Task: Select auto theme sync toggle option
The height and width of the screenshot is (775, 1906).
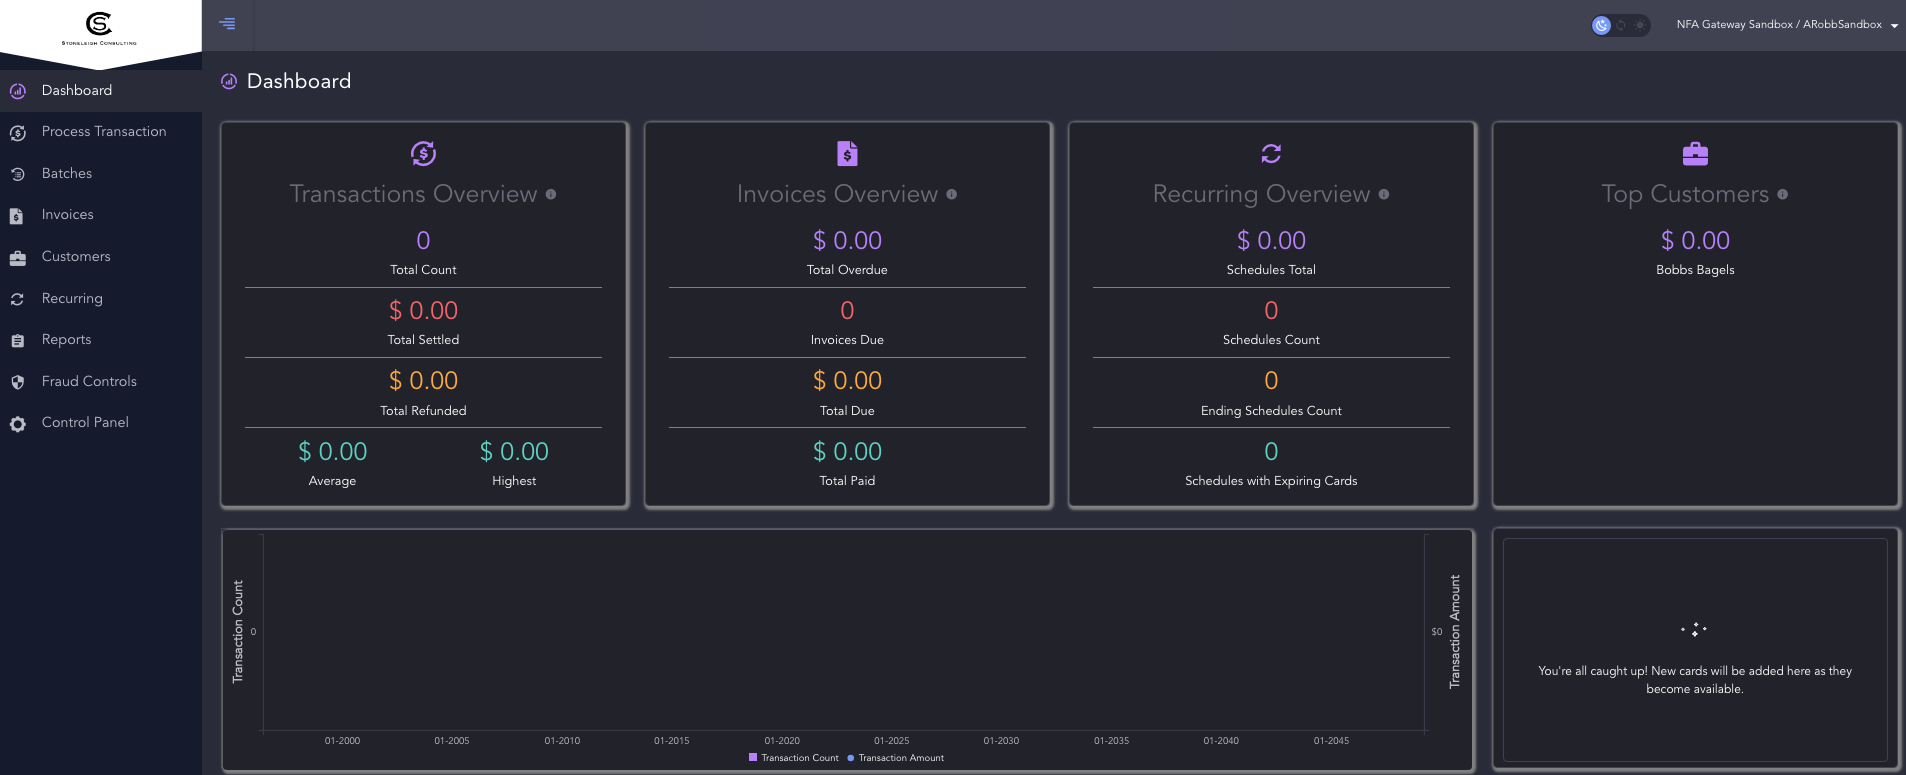Action: pyautogui.click(x=1621, y=25)
